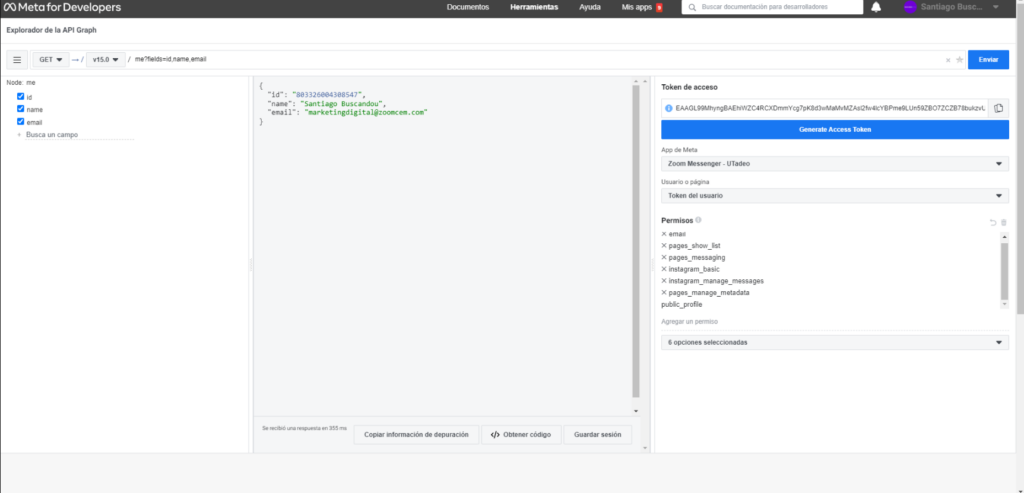The image size is (1024, 493).
Task: Click the notifications bell icon
Action: click(x=876, y=7)
